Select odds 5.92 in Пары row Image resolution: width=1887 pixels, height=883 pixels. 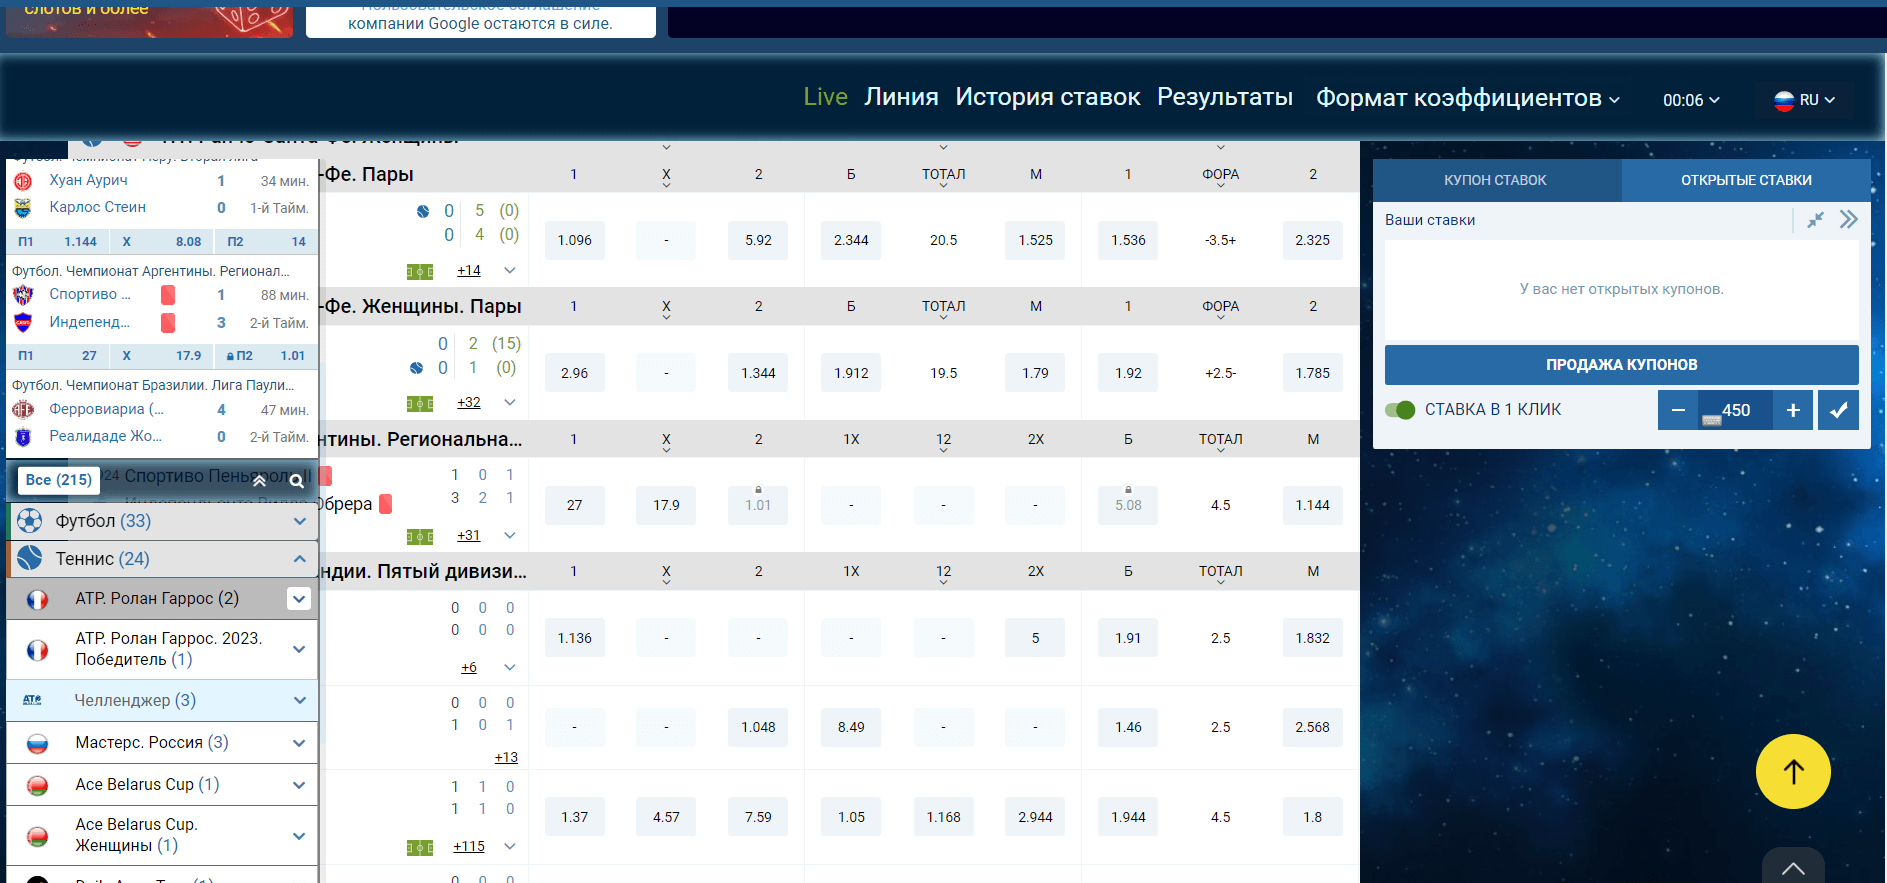(x=758, y=240)
